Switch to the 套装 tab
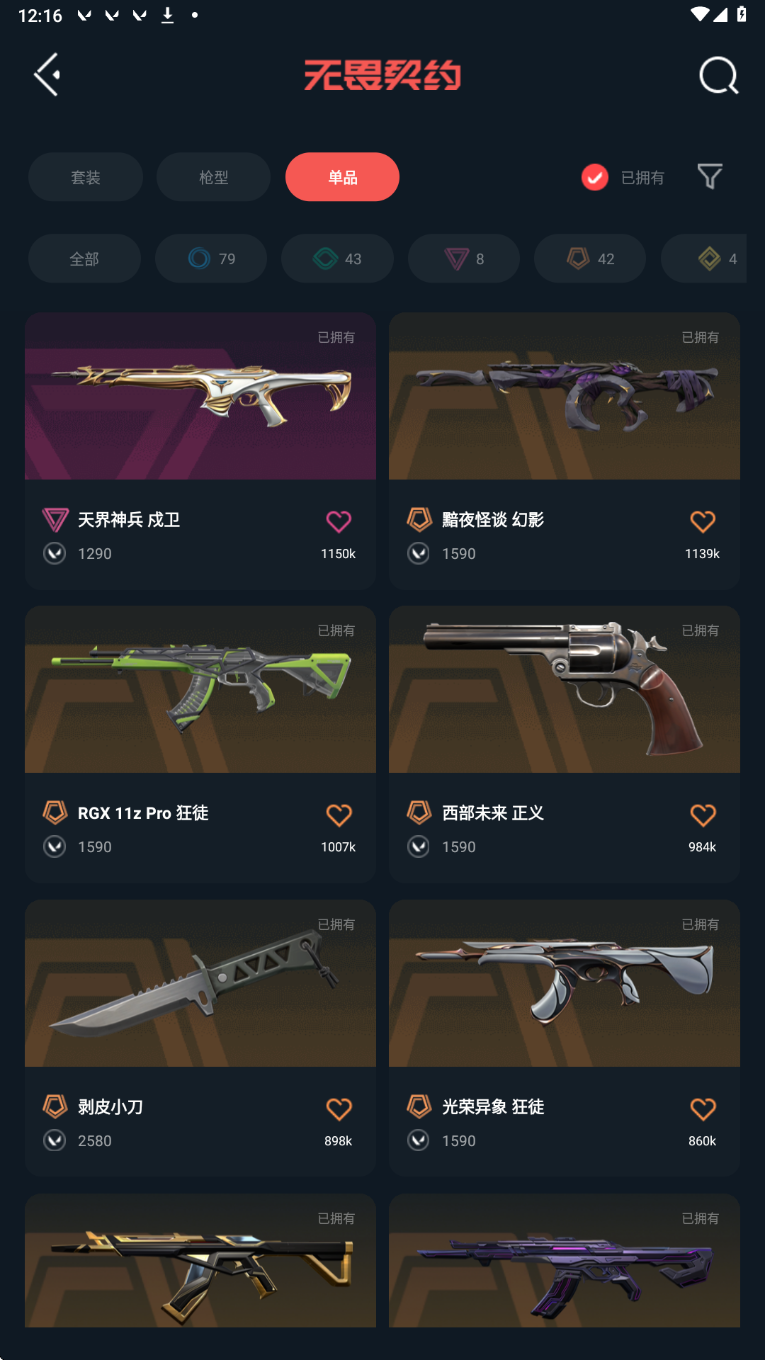Viewport: 765px width, 1360px height. click(85, 177)
